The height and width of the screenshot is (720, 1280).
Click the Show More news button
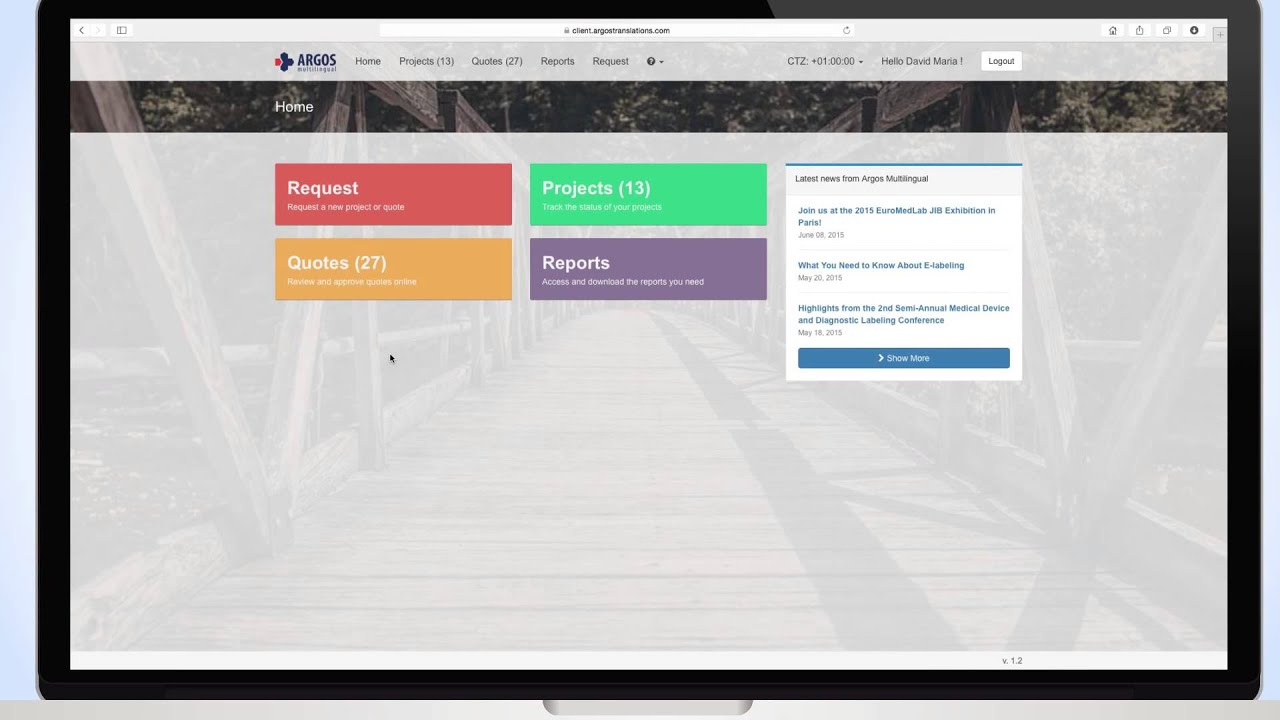pos(904,358)
